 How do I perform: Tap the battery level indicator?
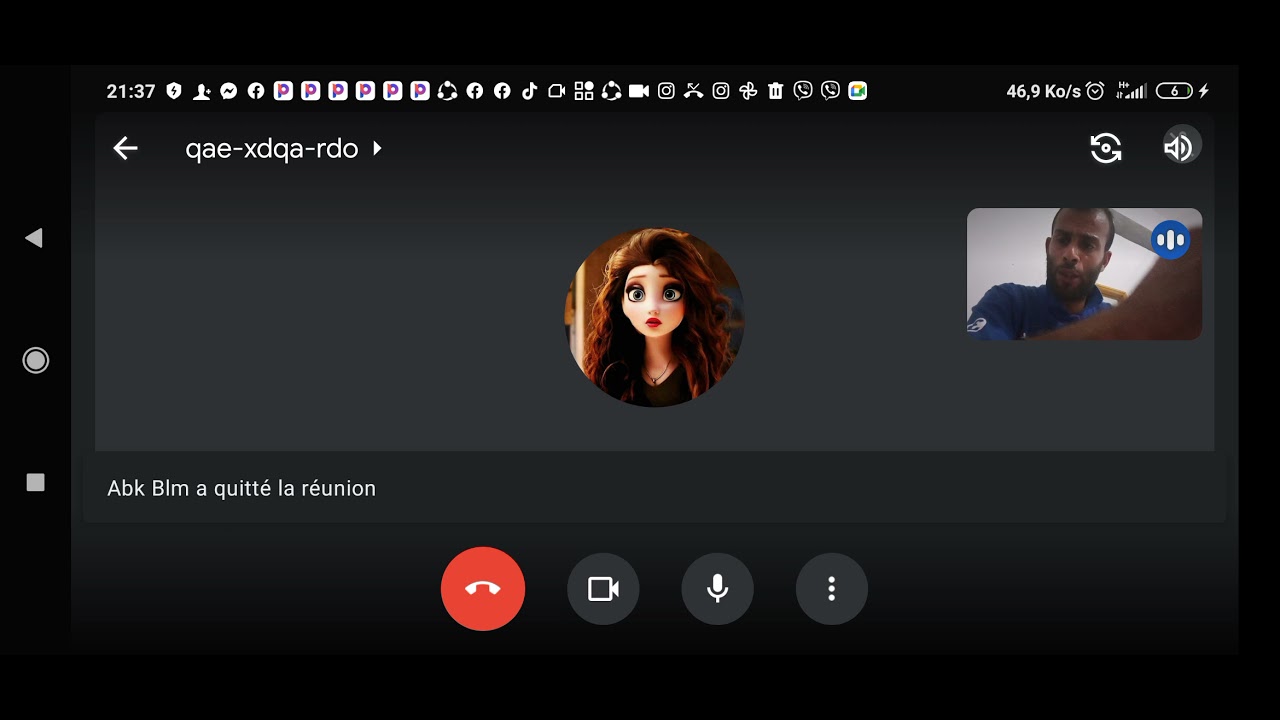tap(1174, 91)
